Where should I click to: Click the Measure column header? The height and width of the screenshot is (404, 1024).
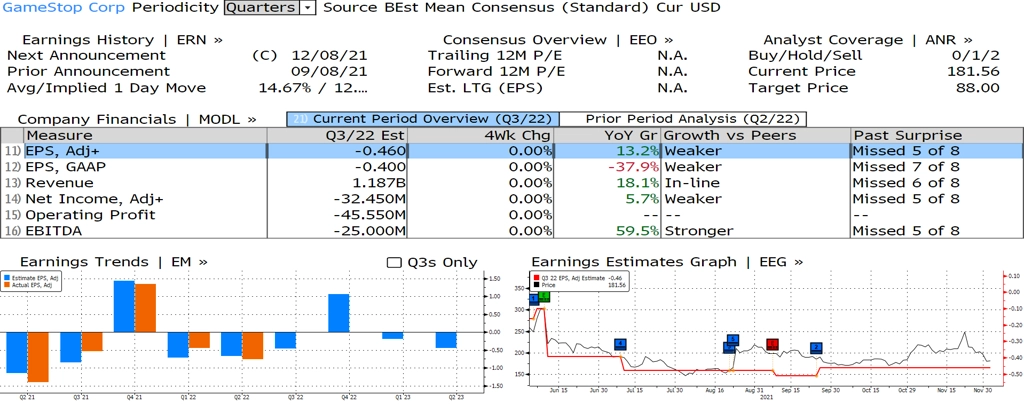coord(145,135)
